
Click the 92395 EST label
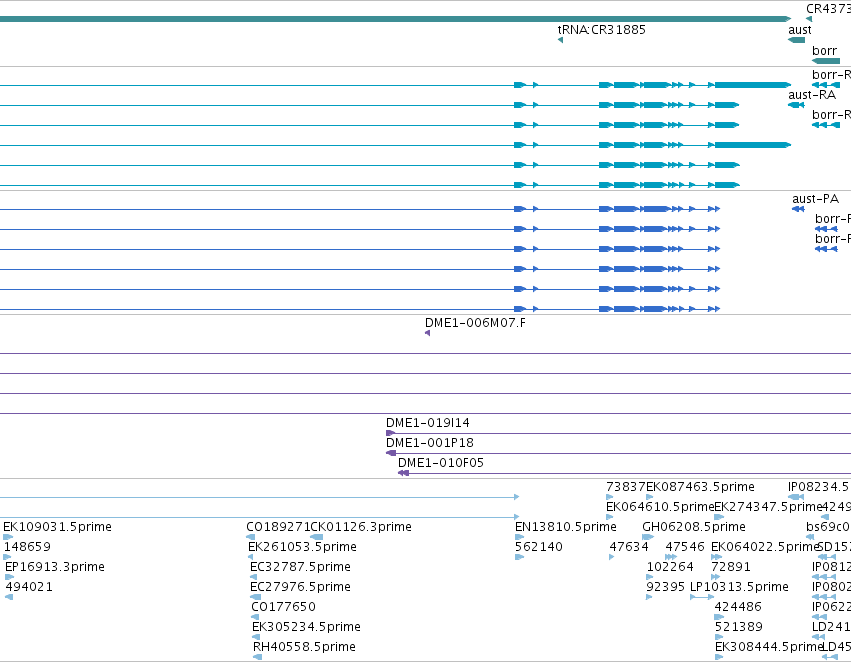[x=665, y=587]
